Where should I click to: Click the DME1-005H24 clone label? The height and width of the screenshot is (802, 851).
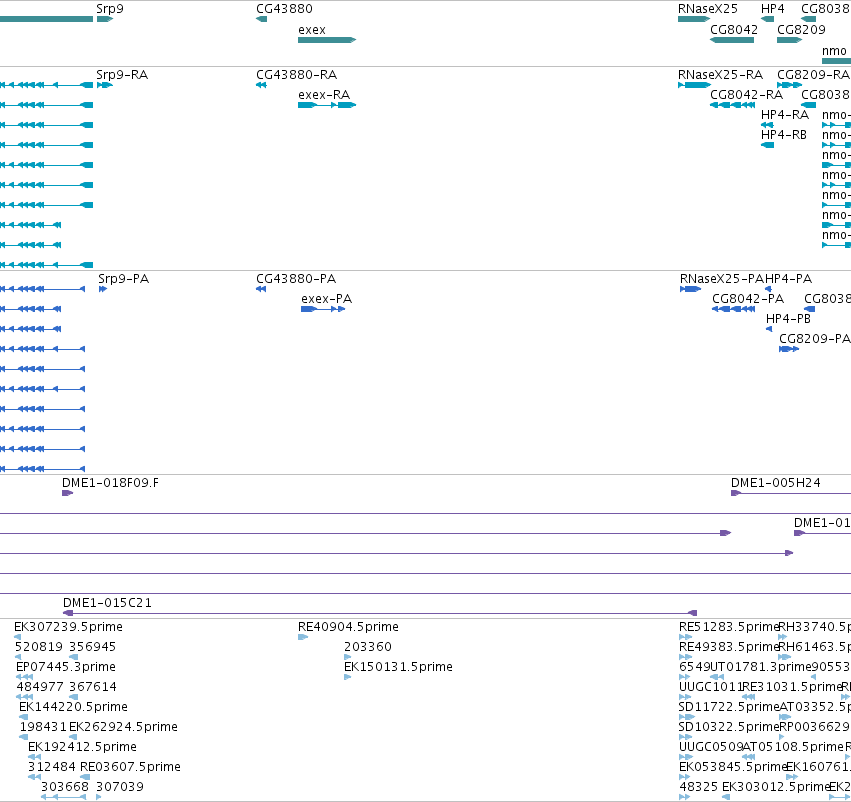coord(776,482)
